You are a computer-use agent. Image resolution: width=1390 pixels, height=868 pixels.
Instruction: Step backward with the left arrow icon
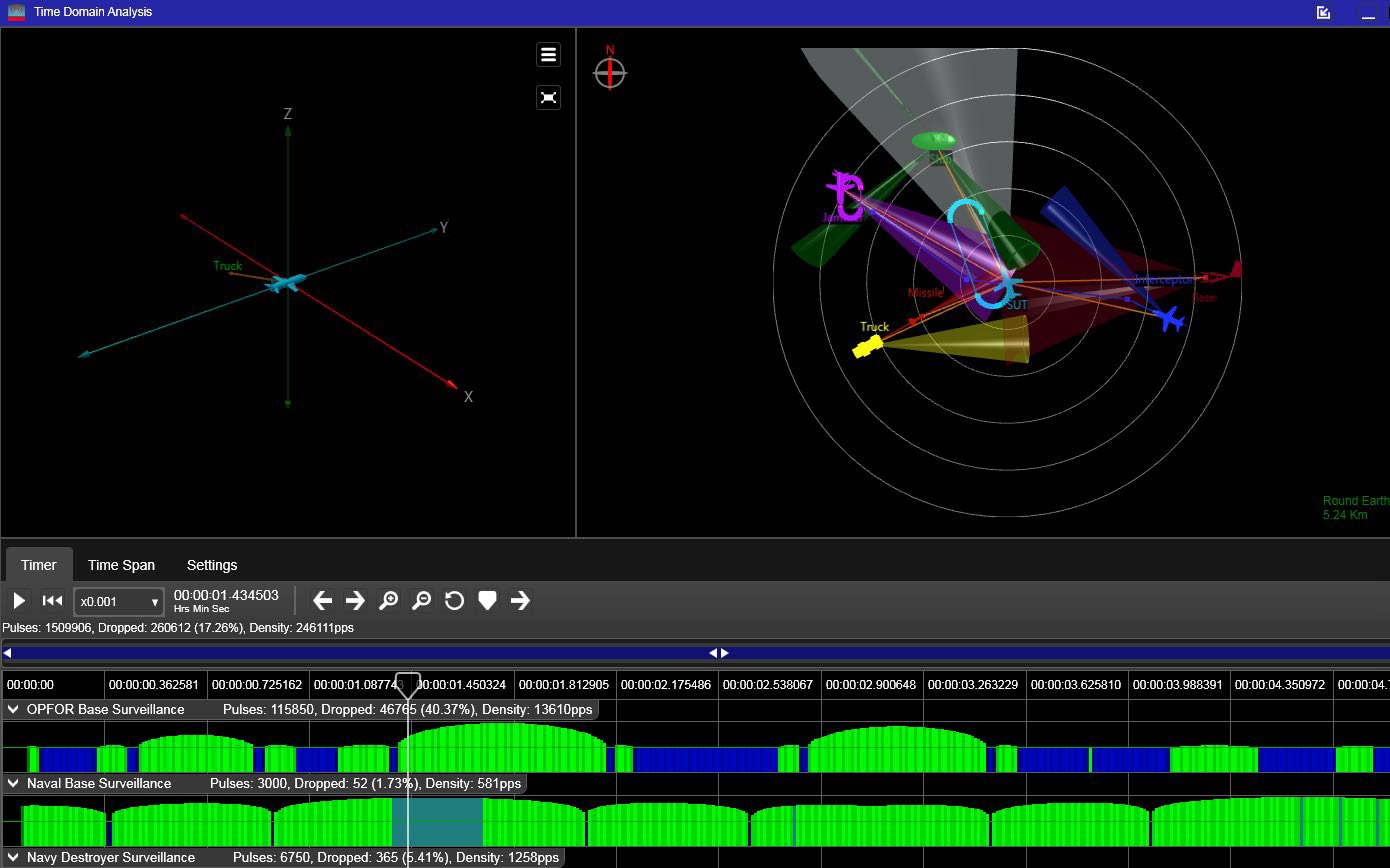click(x=322, y=601)
